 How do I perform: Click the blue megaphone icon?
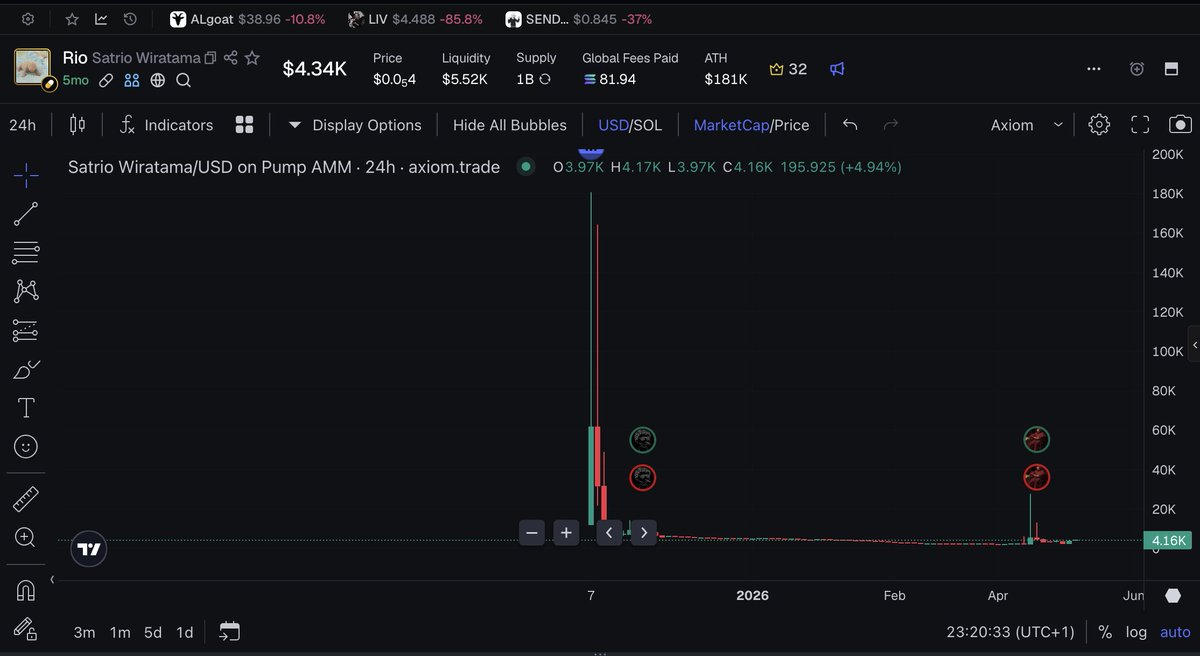838,69
